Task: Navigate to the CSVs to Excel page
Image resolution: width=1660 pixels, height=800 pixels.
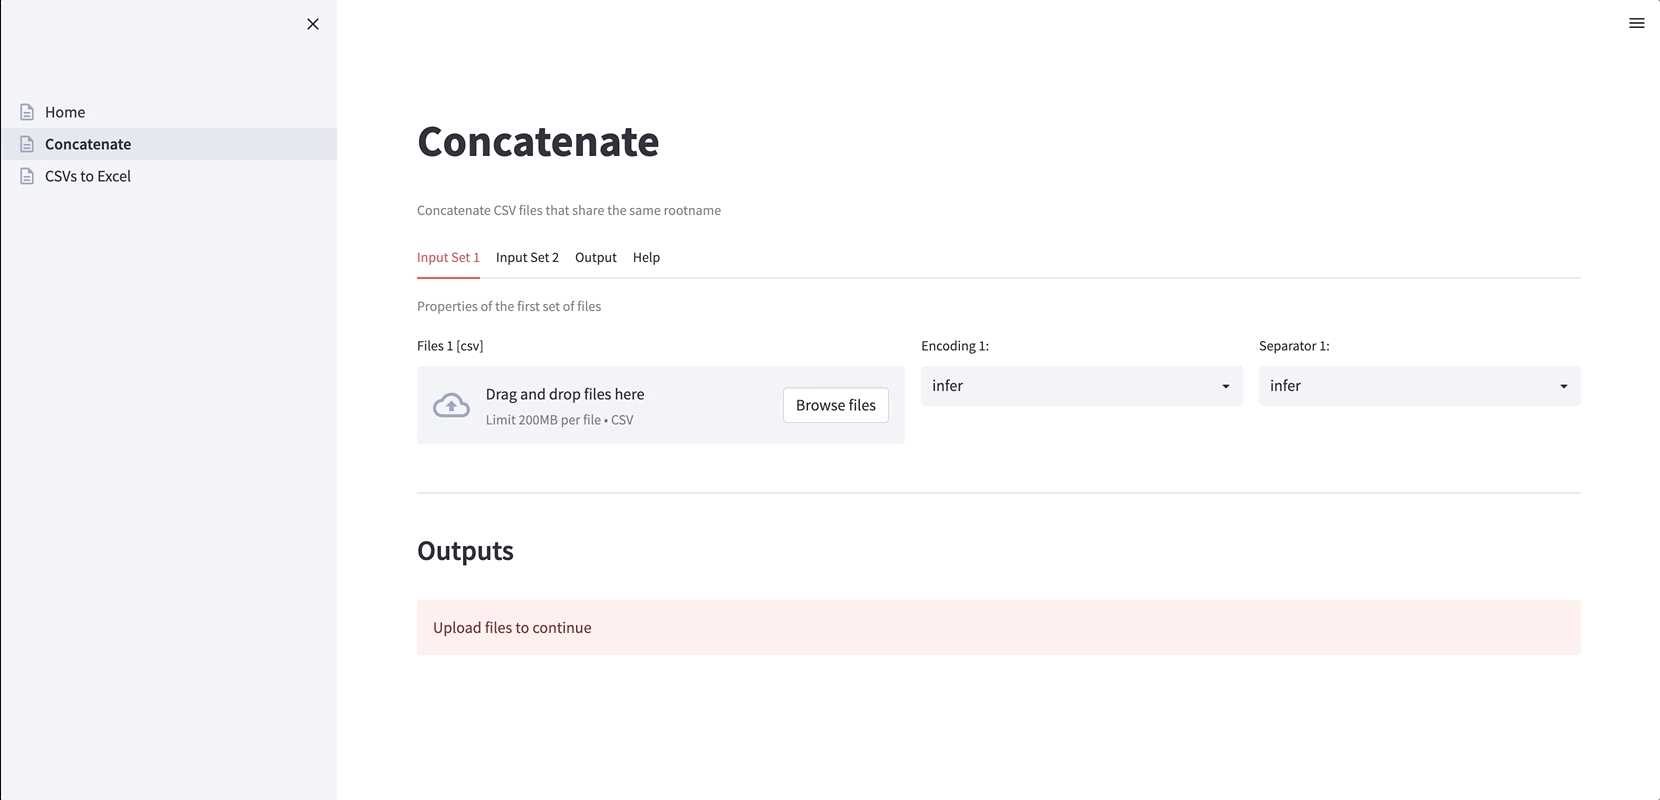Action: (x=87, y=175)
